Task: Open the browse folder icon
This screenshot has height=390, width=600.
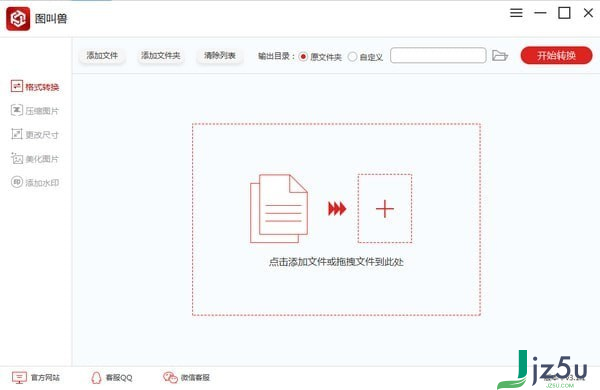Action: 500,56
